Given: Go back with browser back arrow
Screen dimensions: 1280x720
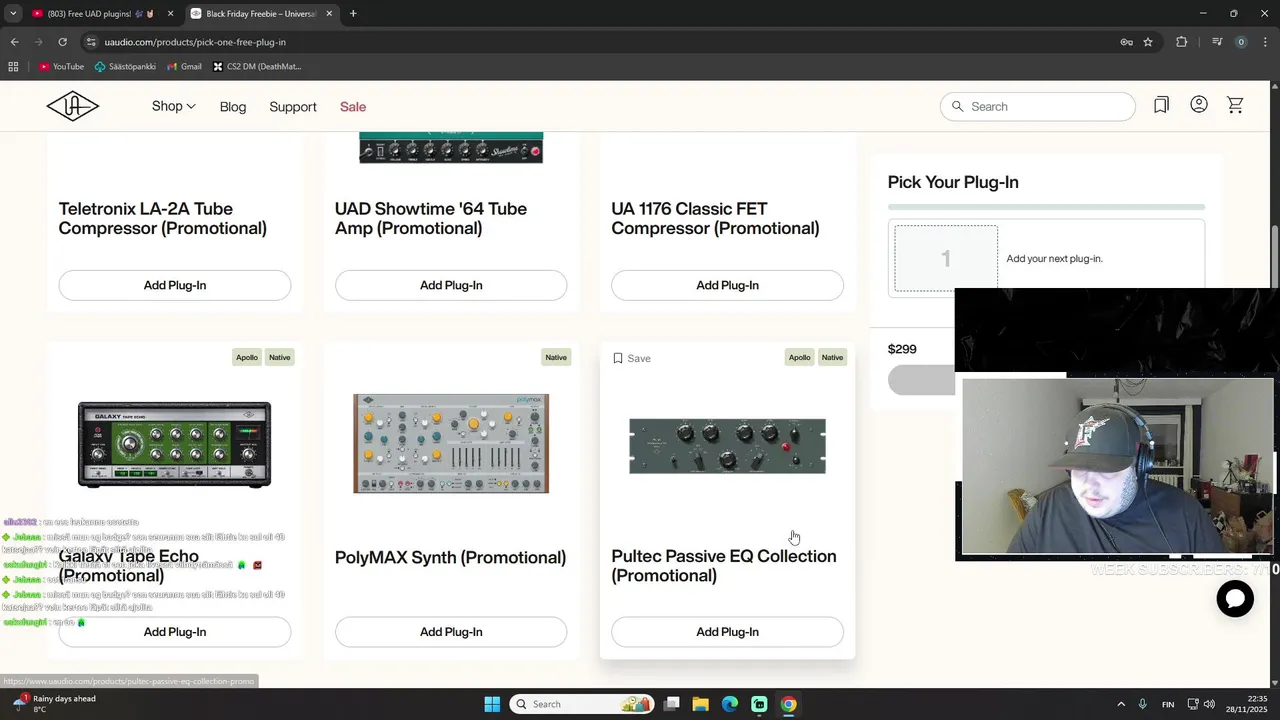Looking at the screenshot, I should 14,42.
